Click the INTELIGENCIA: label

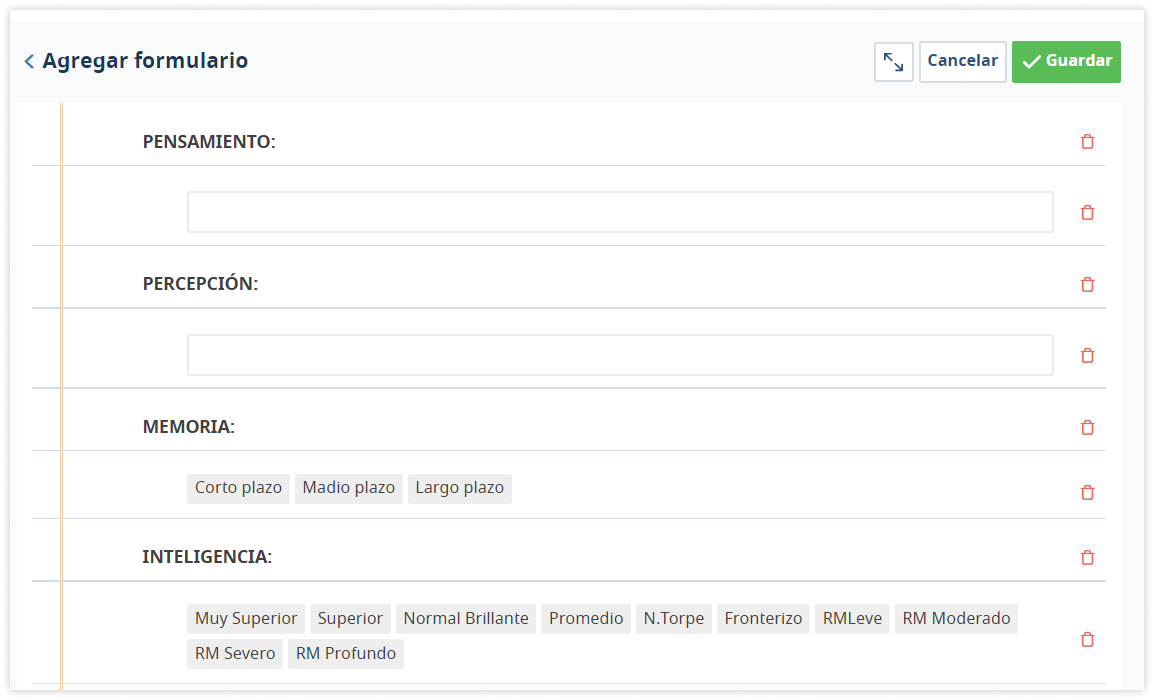click(x=207, y=557)
